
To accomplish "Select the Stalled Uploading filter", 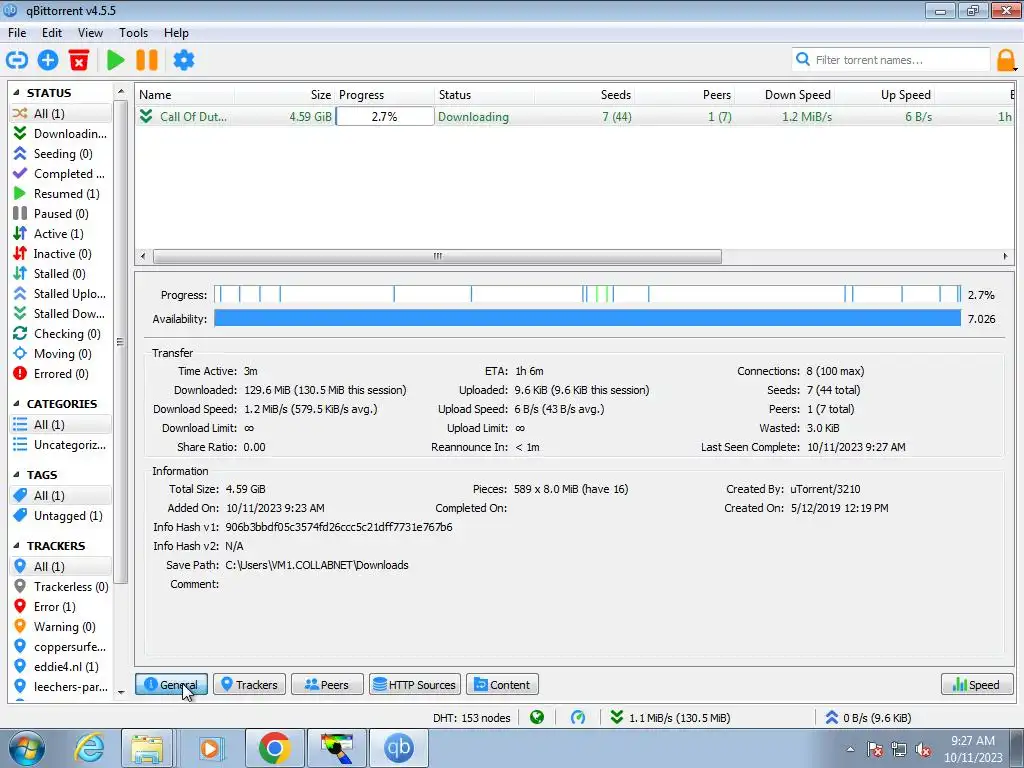I will 61,294.
